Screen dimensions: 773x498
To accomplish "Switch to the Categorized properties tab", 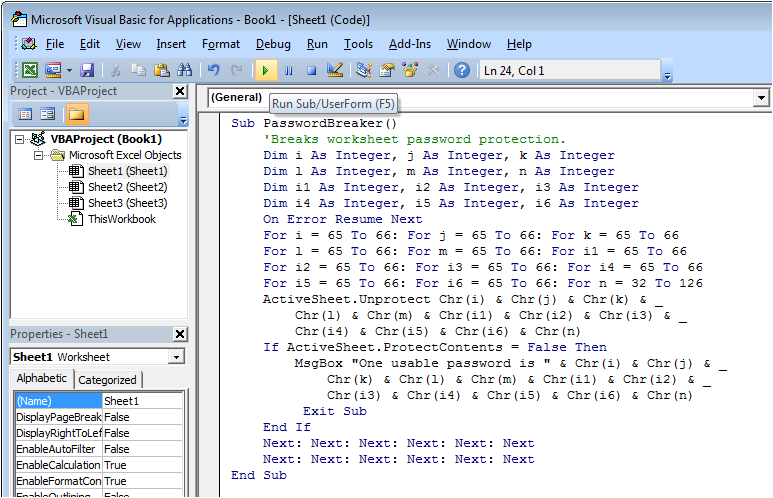I will pyautogui.click(x=107, y=380).
